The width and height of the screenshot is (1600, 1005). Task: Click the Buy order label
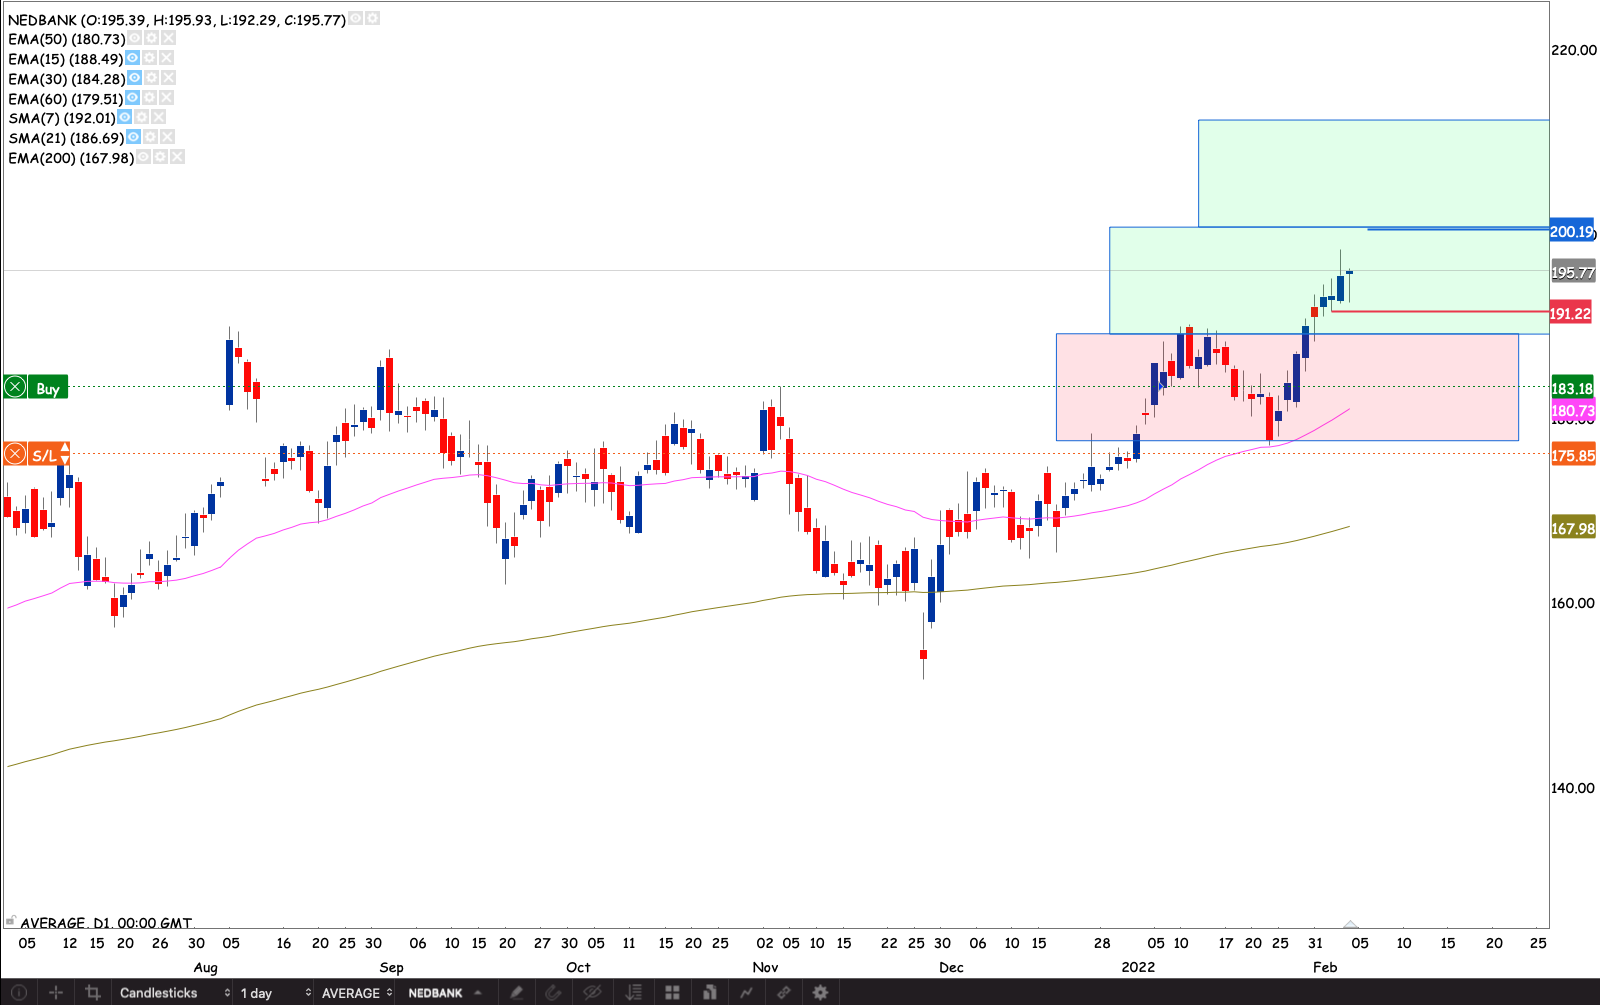[47, 388]
